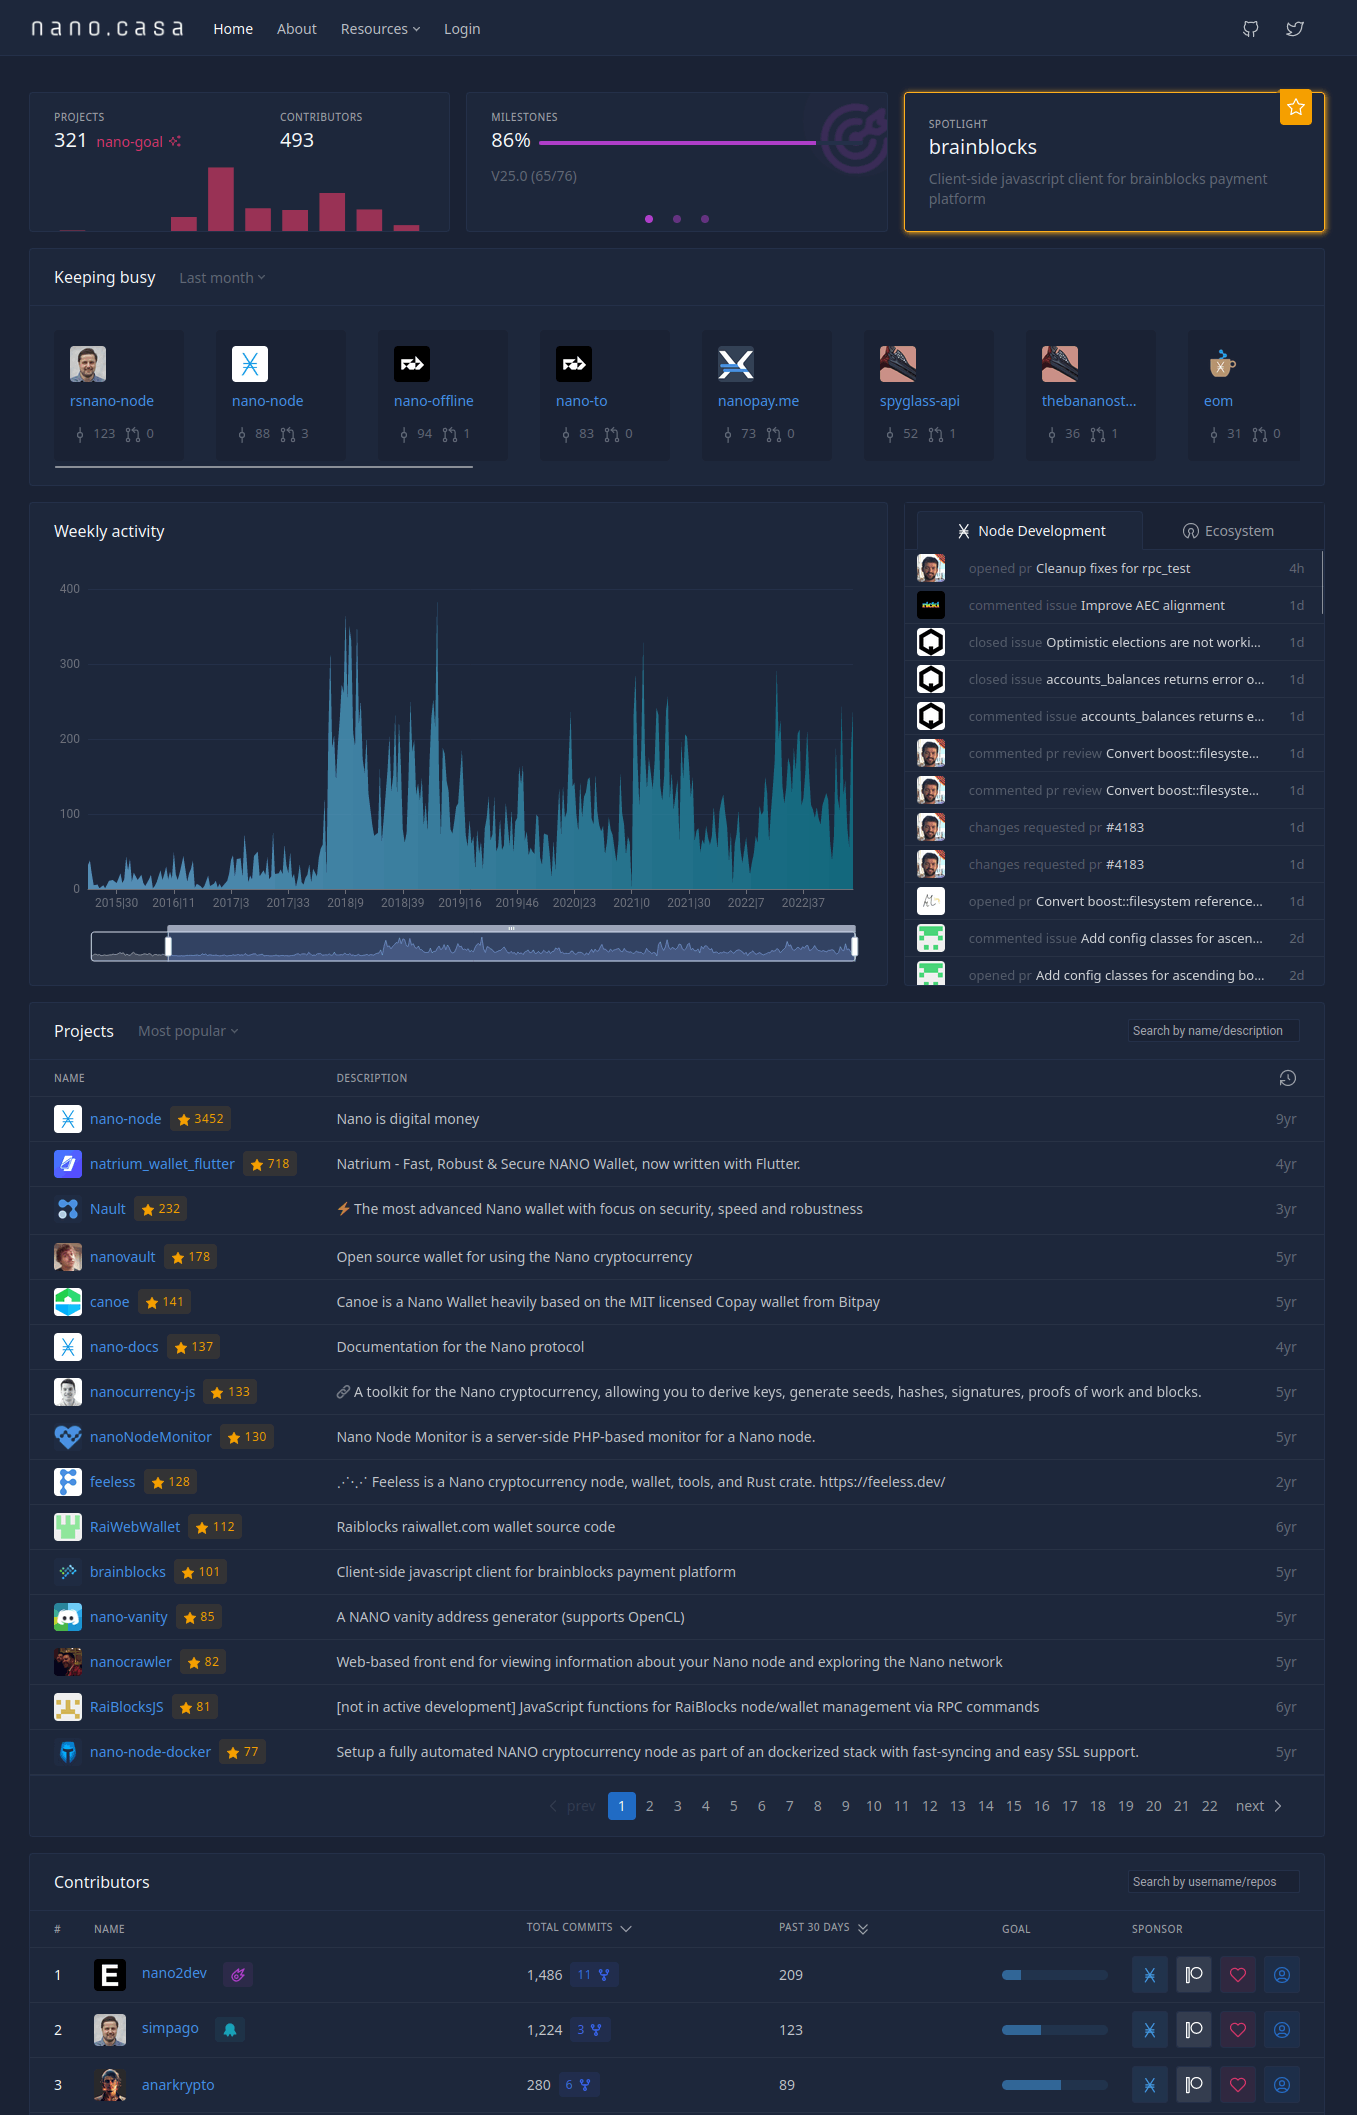Viewport: 1357px width, 2115px height.
Task: Click the contributor search by username/repos field
Action: click(1214, 1882)
